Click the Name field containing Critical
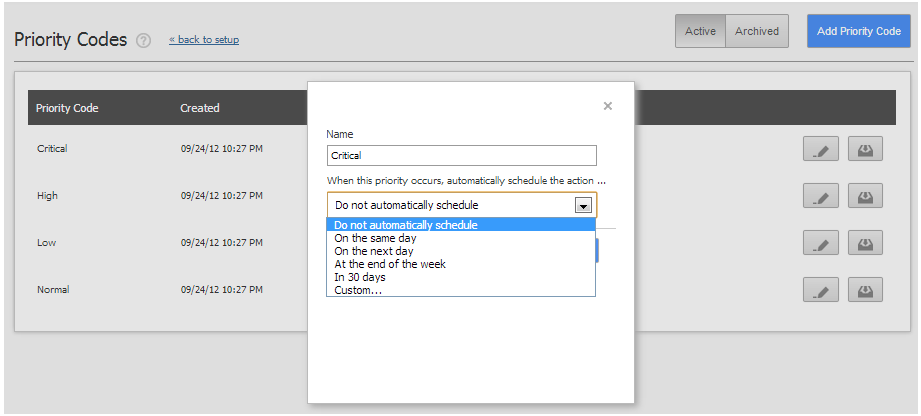Screen dimensions: 921x416 tap(462, 156)
